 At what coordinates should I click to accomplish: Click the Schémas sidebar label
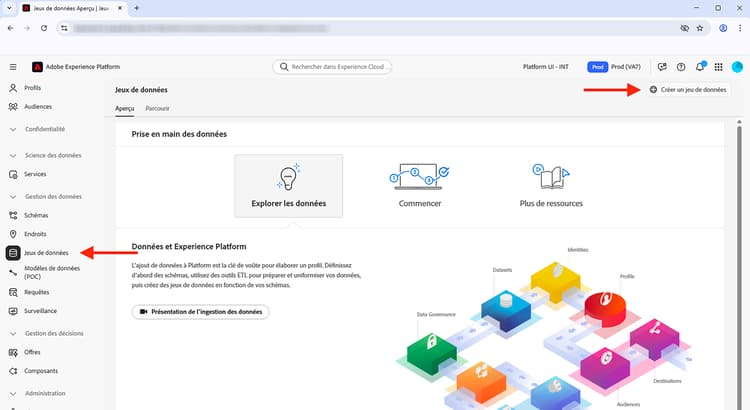coord(36,215)
